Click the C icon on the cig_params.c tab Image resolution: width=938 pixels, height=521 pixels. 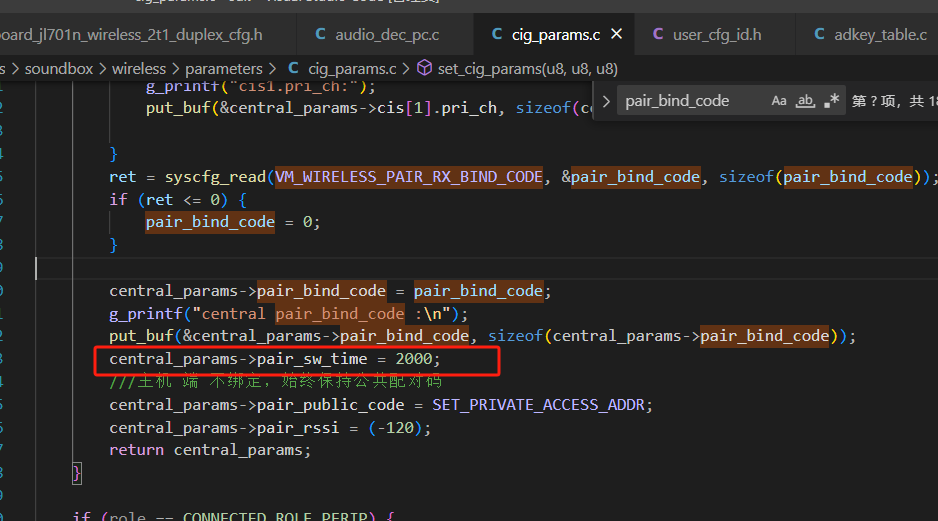497,34
